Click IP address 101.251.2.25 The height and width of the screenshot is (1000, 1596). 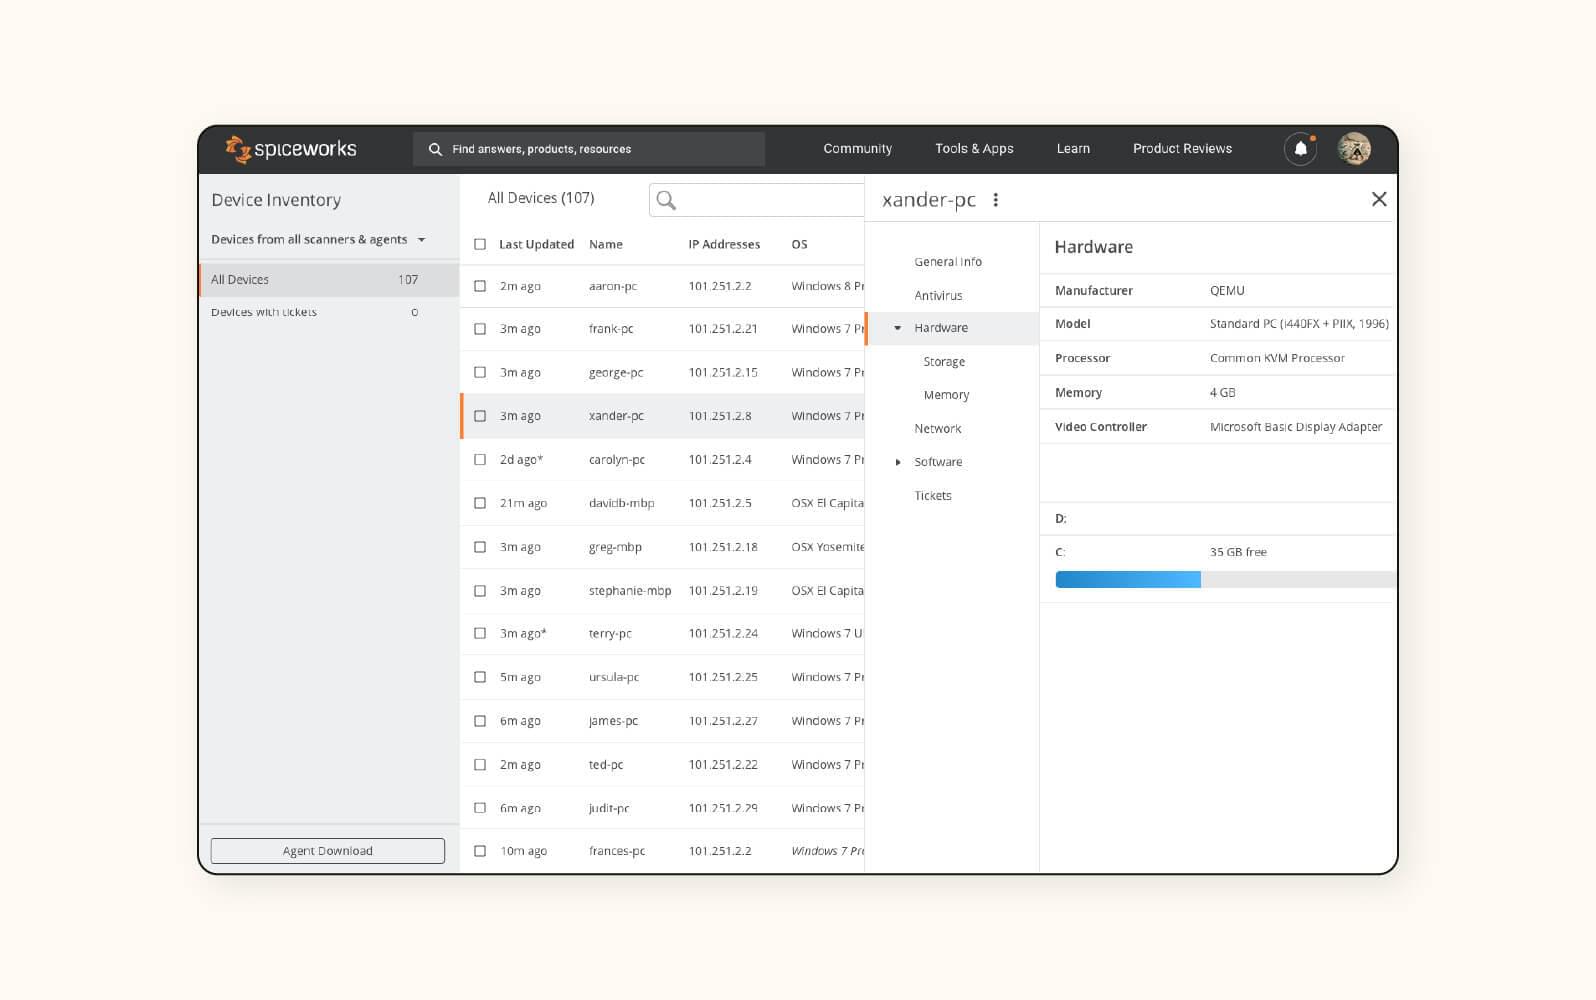(723, 677)
